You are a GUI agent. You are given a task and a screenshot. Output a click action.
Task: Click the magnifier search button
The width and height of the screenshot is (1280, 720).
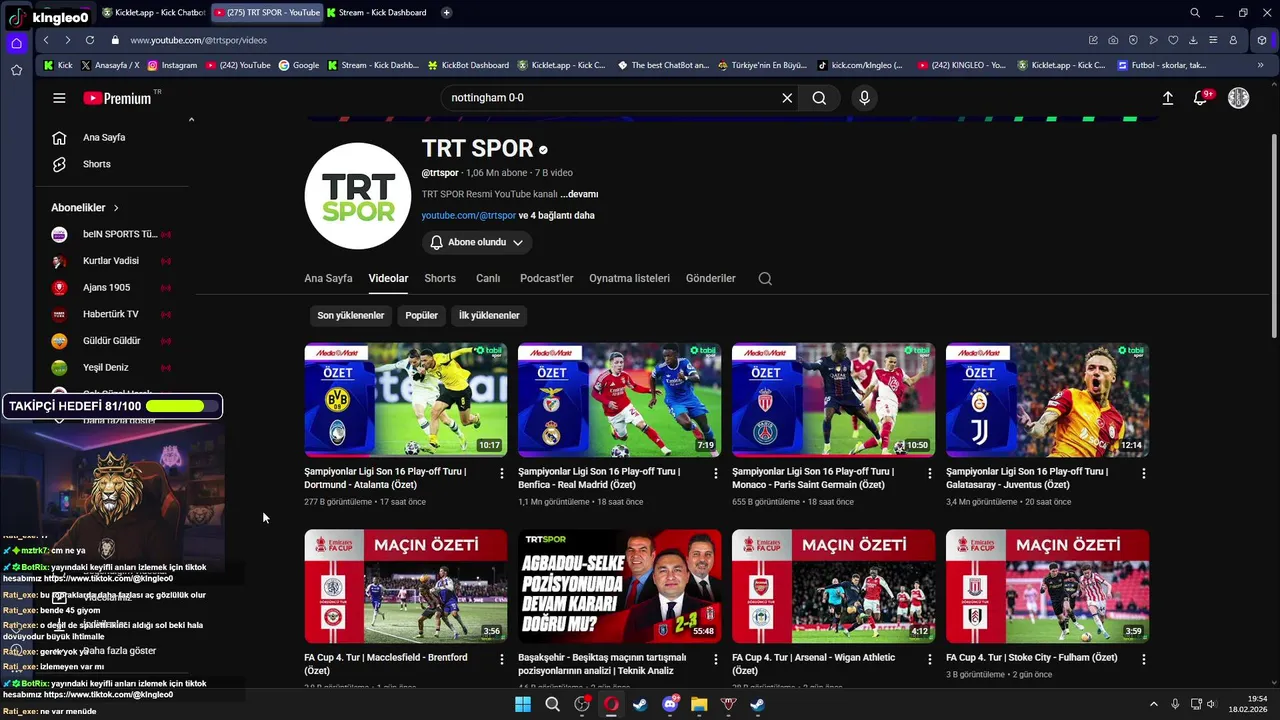(819, 98)
